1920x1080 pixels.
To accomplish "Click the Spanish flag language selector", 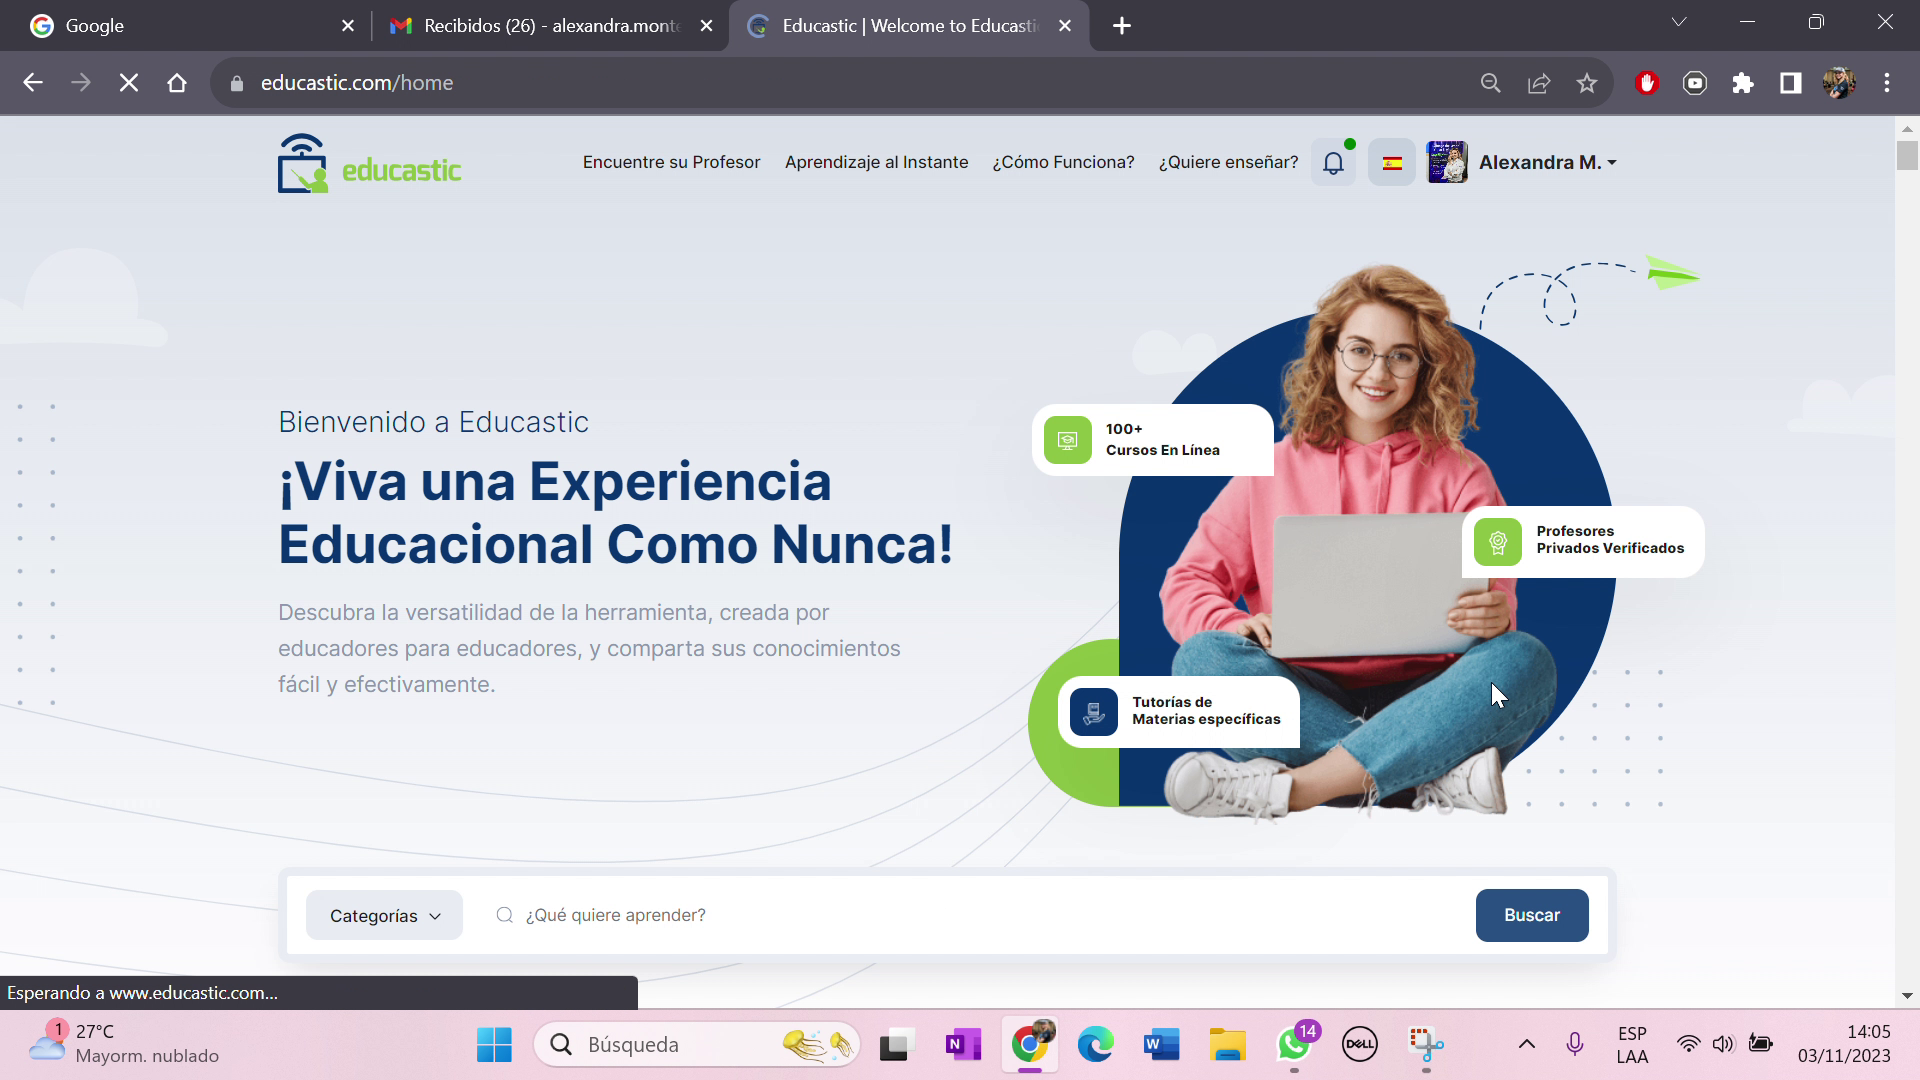I will click(1392, 163).
